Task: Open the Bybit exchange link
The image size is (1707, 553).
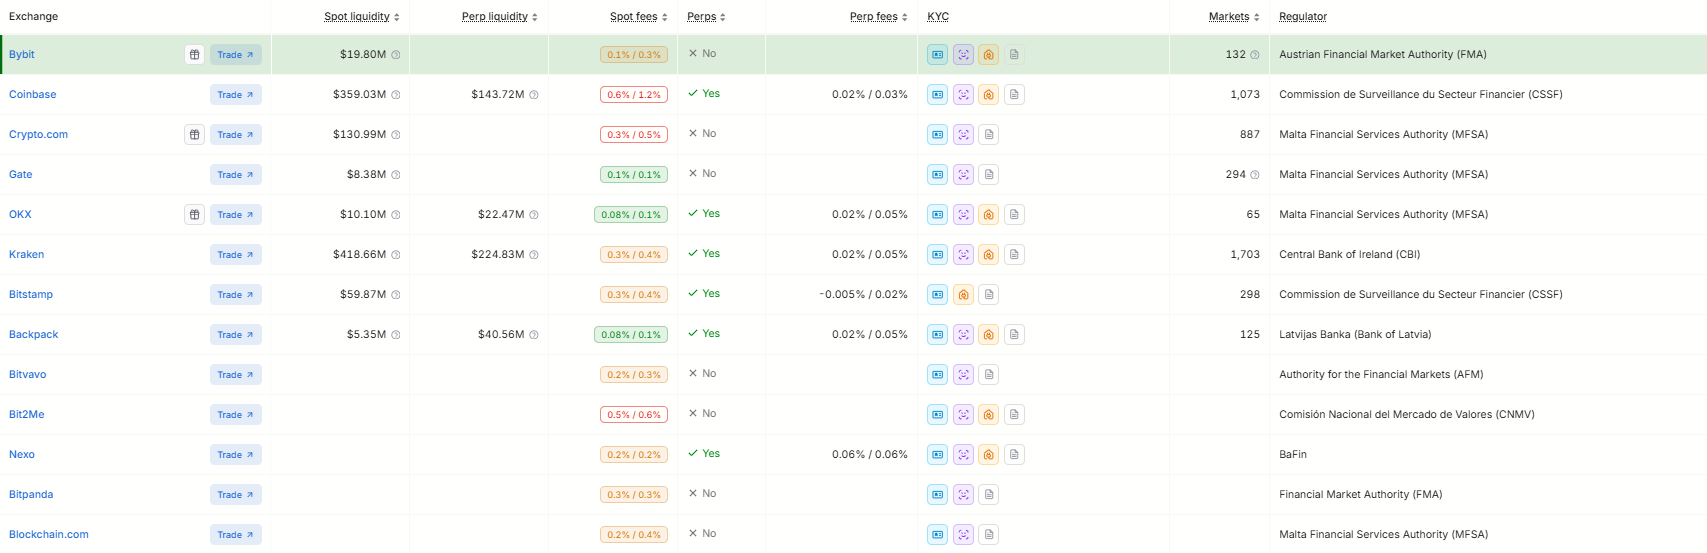Action: click(x=22, y=54)
